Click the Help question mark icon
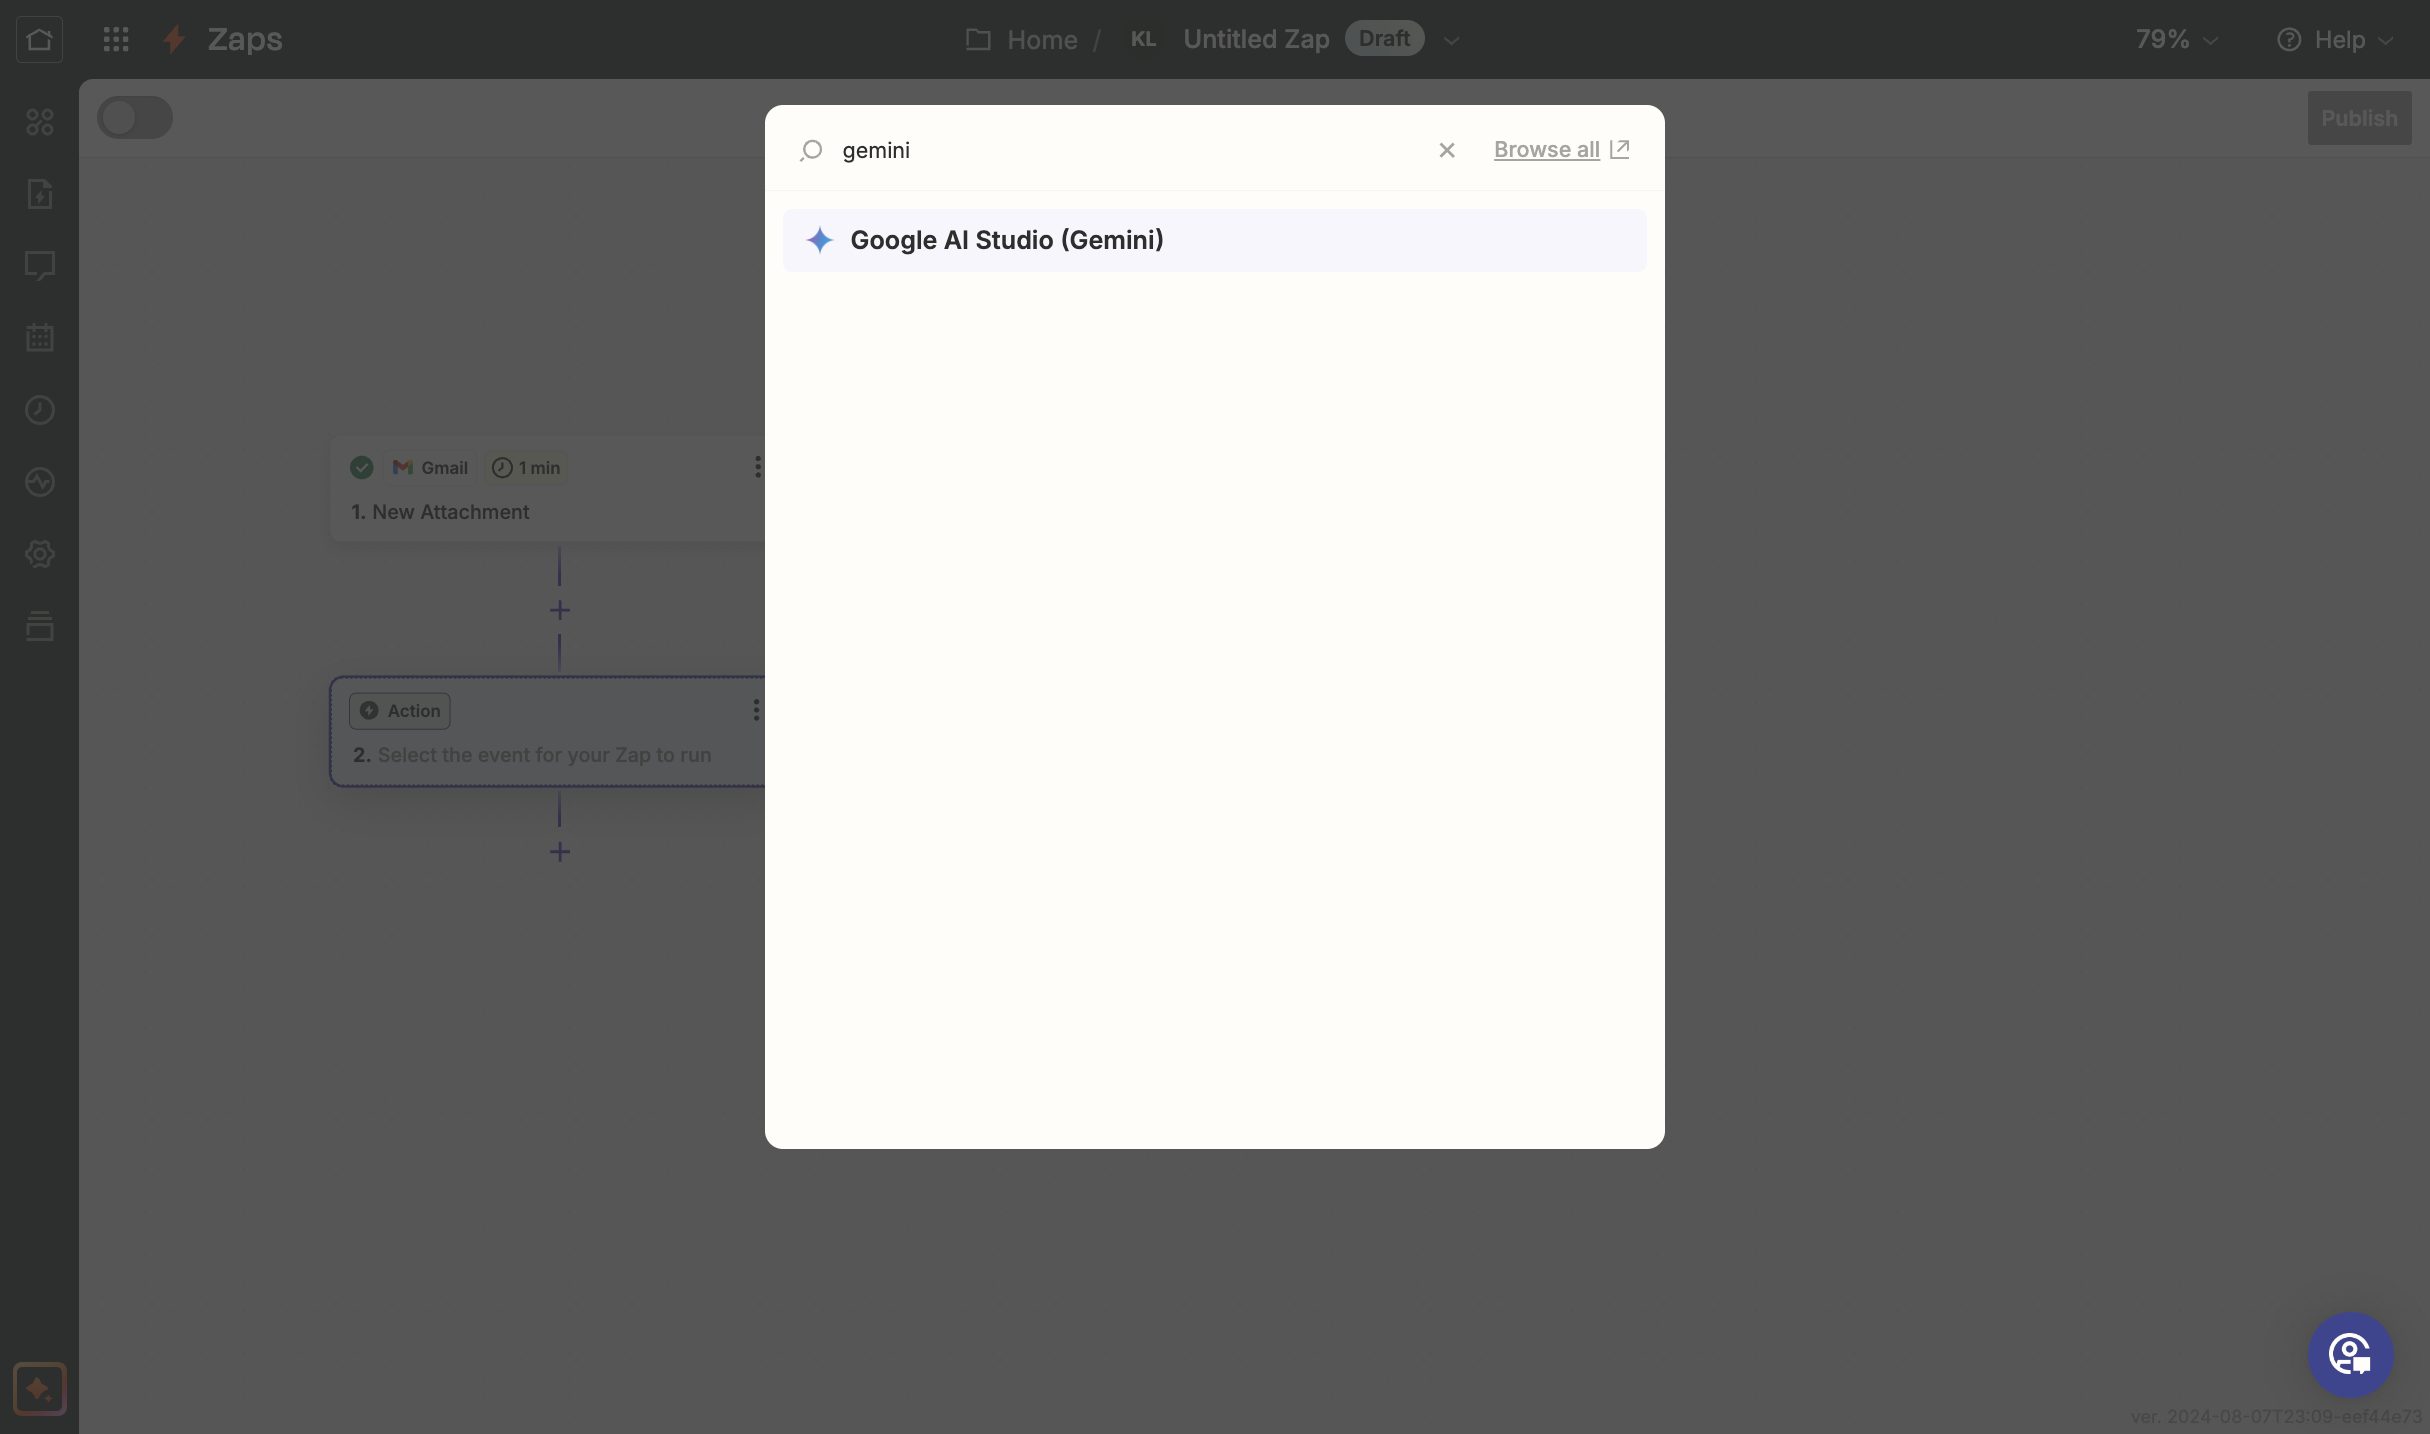The width and height of the screenshot is (2430, 1434). pos(2289,39)
